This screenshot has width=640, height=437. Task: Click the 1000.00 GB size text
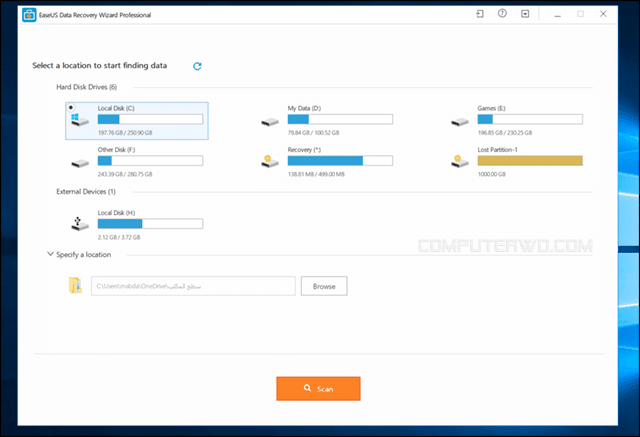click(491, 174)
